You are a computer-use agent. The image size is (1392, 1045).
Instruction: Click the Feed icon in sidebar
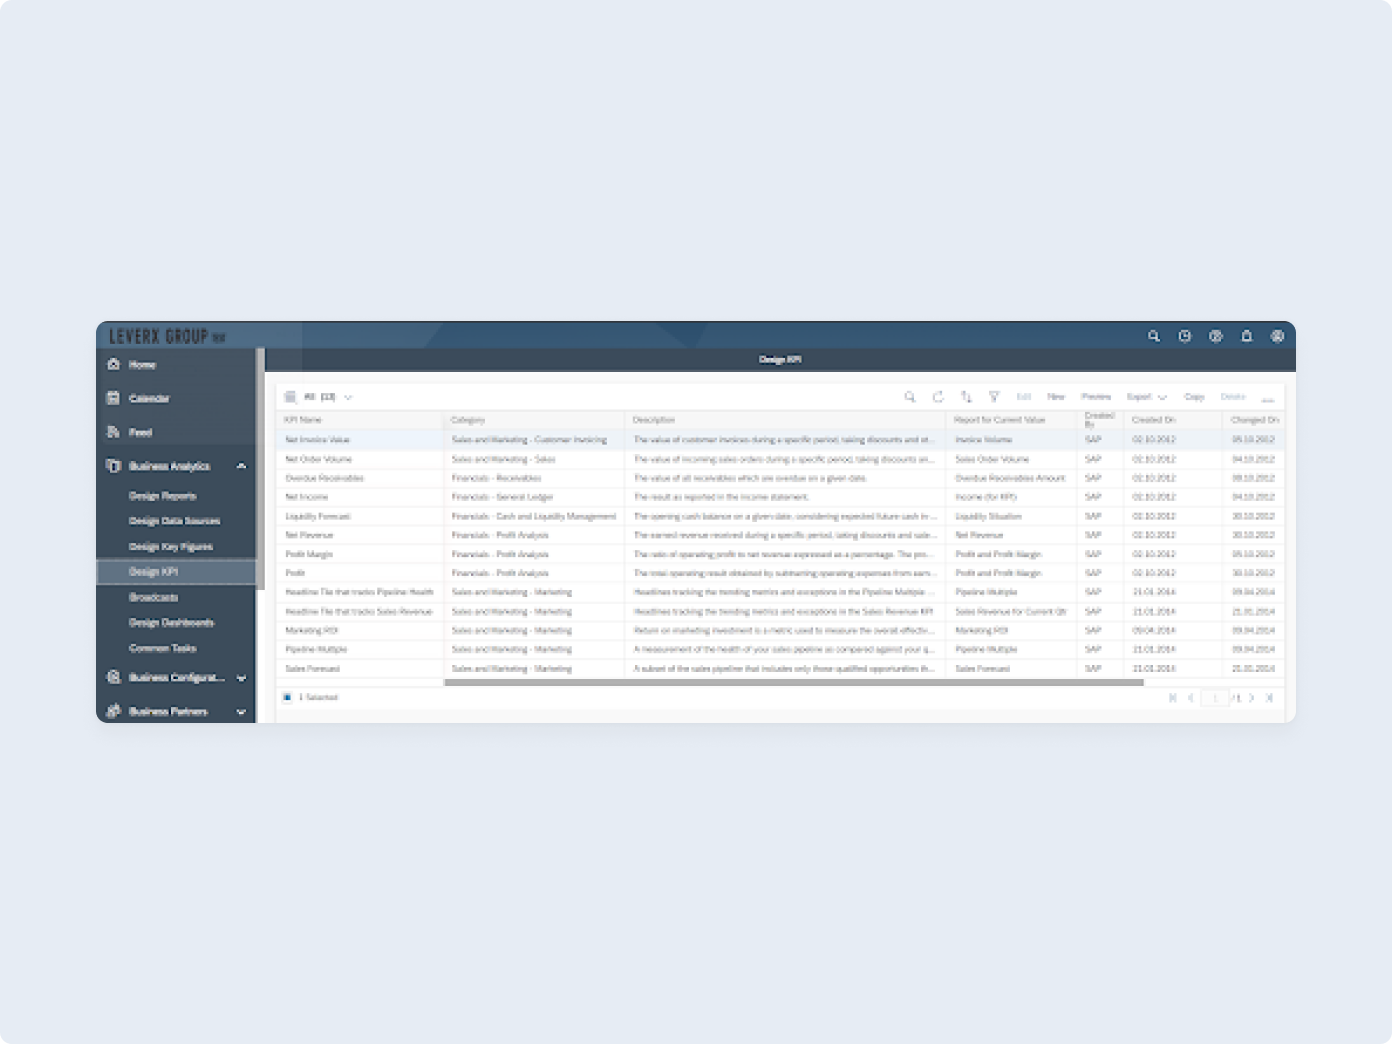pos(113,432)
